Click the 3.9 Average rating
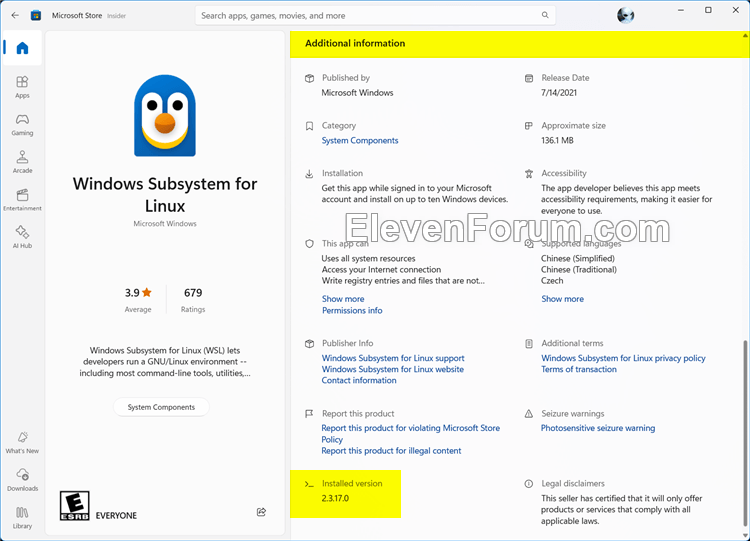The image size is (750, 541). [x=138, y=299]
